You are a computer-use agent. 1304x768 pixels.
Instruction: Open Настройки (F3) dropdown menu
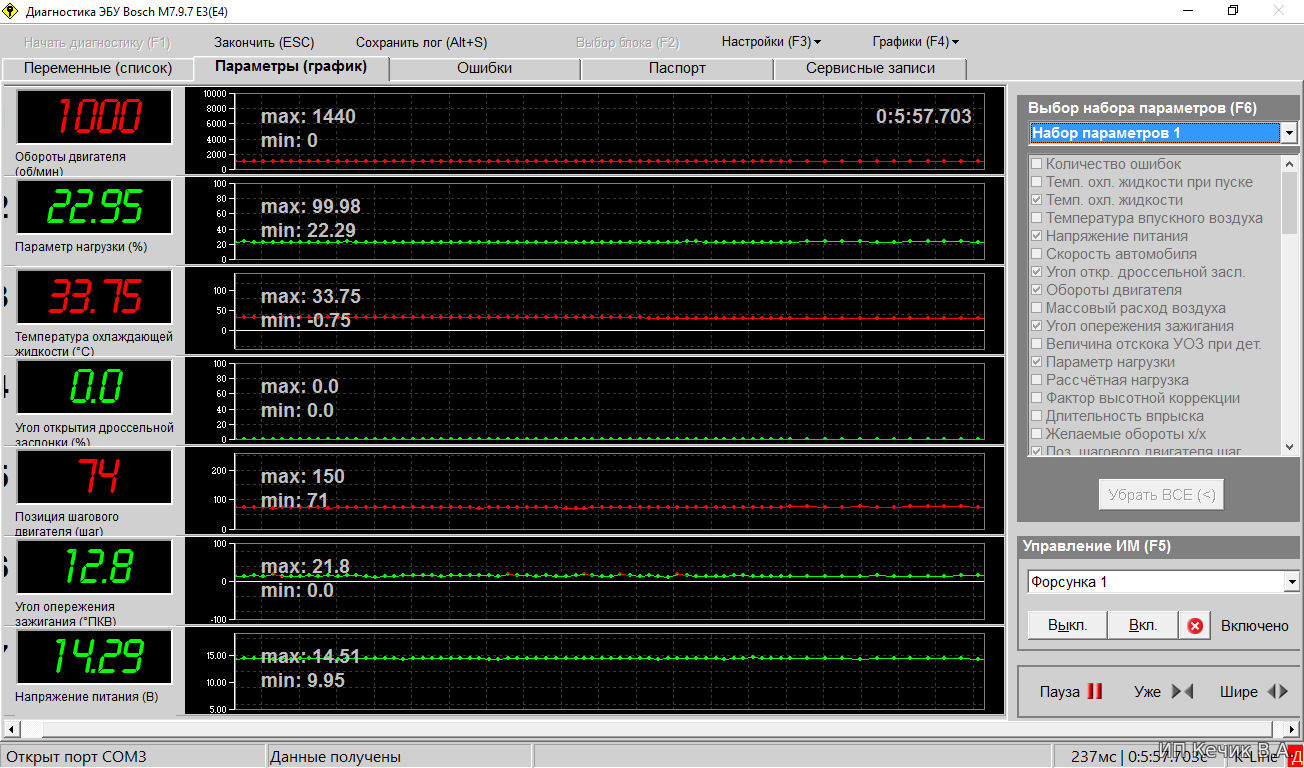pyautogui.click(x=771, y=42)
